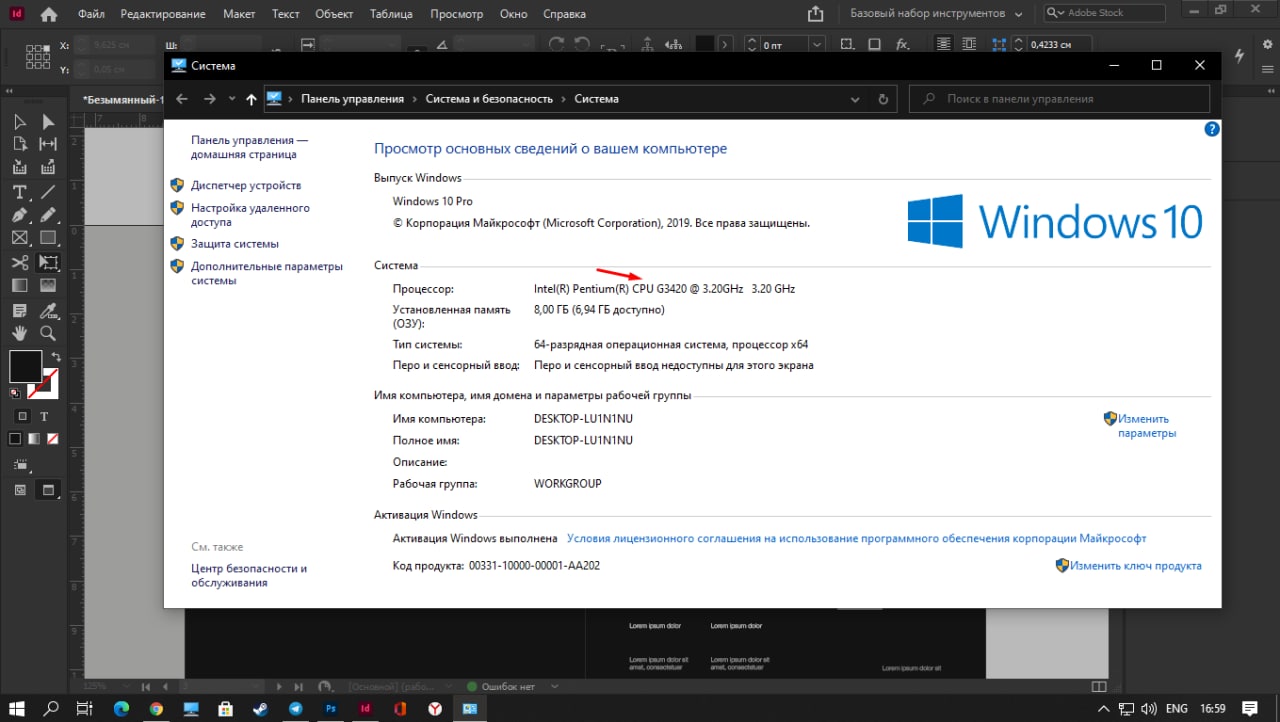Image resolution: width=1280 pixels, height=722 pixels.
Task: Select the Gradient Swatch tool in InDesign
Action: click(x=19, y=286)
